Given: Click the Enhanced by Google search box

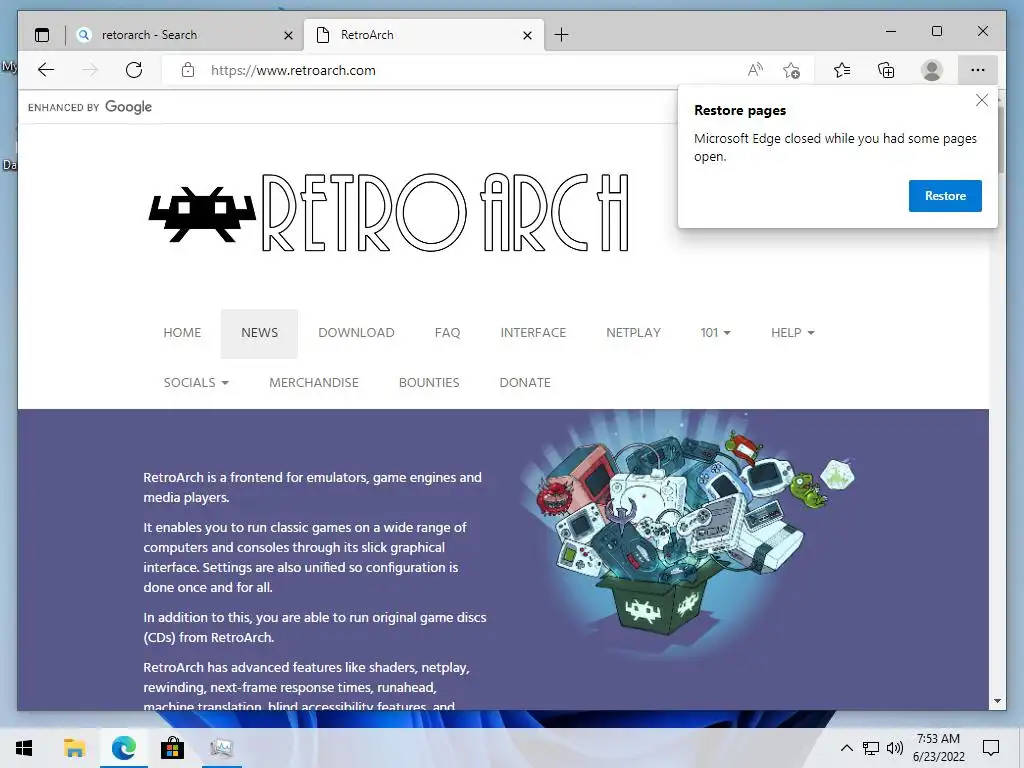Looking at the screenshot, I should pyautogui.click(x=346, y=107).
